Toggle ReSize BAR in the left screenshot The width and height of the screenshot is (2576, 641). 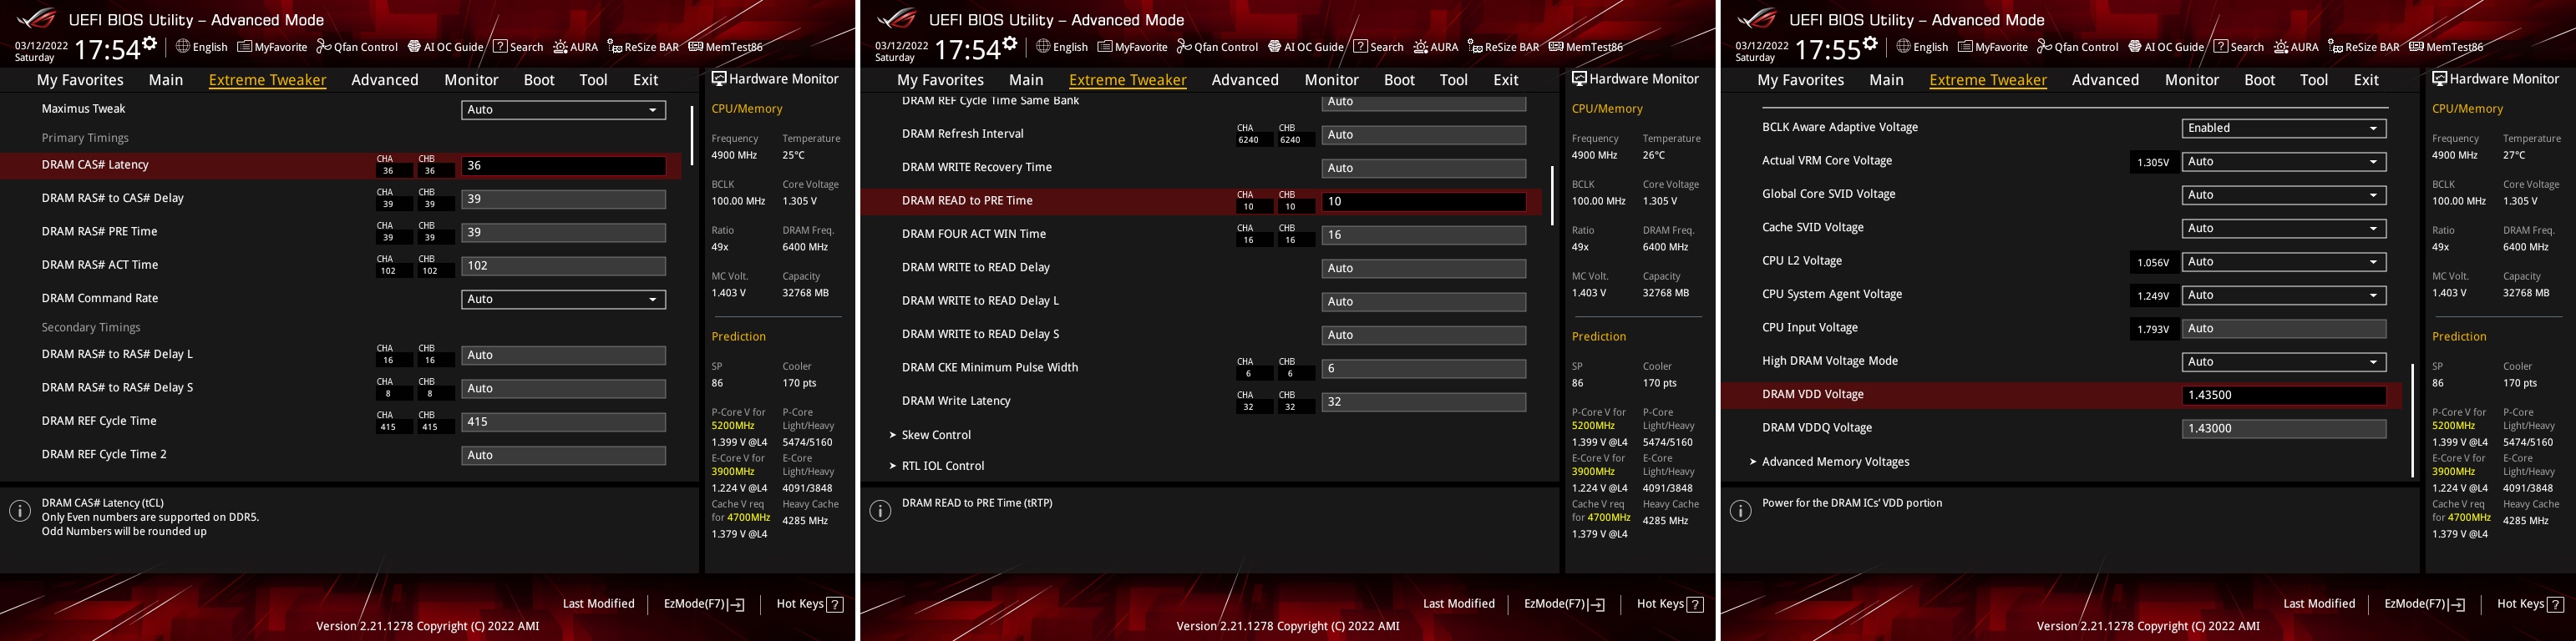[643, 47]
